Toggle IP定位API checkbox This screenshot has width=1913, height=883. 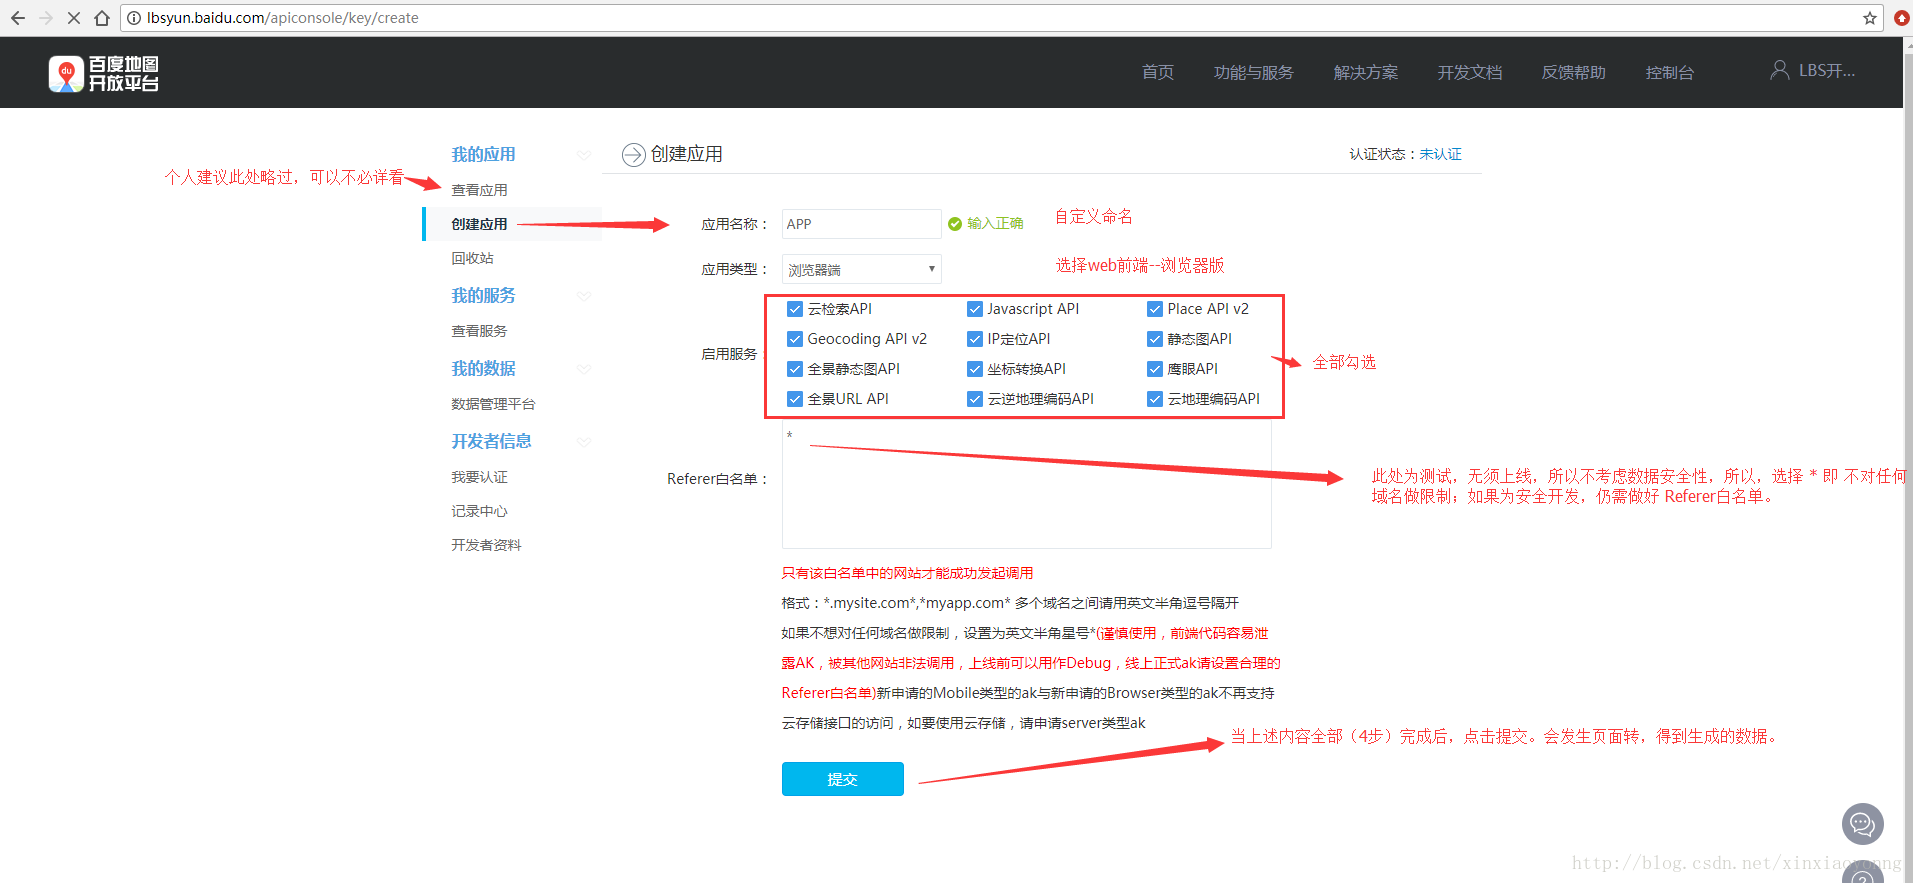pos(975,339)
